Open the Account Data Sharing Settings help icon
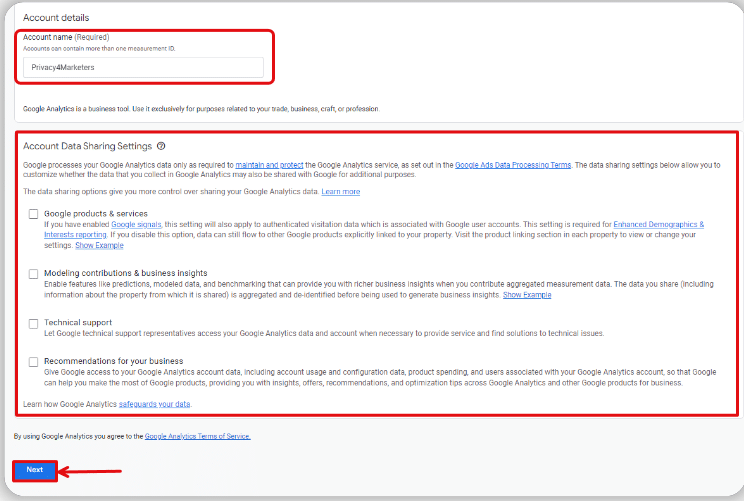Screen dimensions: 744x501 (161, 146)
